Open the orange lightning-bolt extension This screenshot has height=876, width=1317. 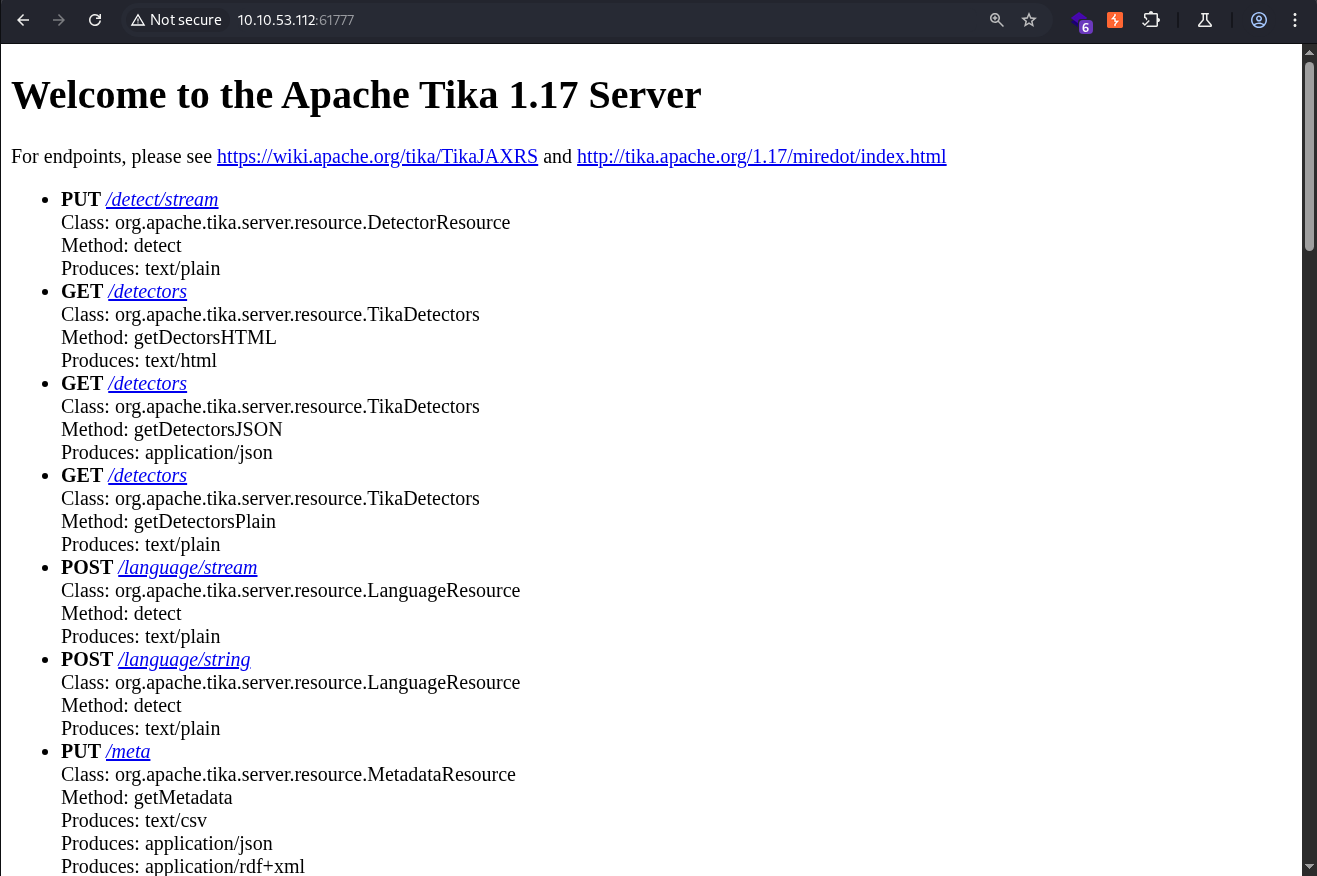point(1115,20)
